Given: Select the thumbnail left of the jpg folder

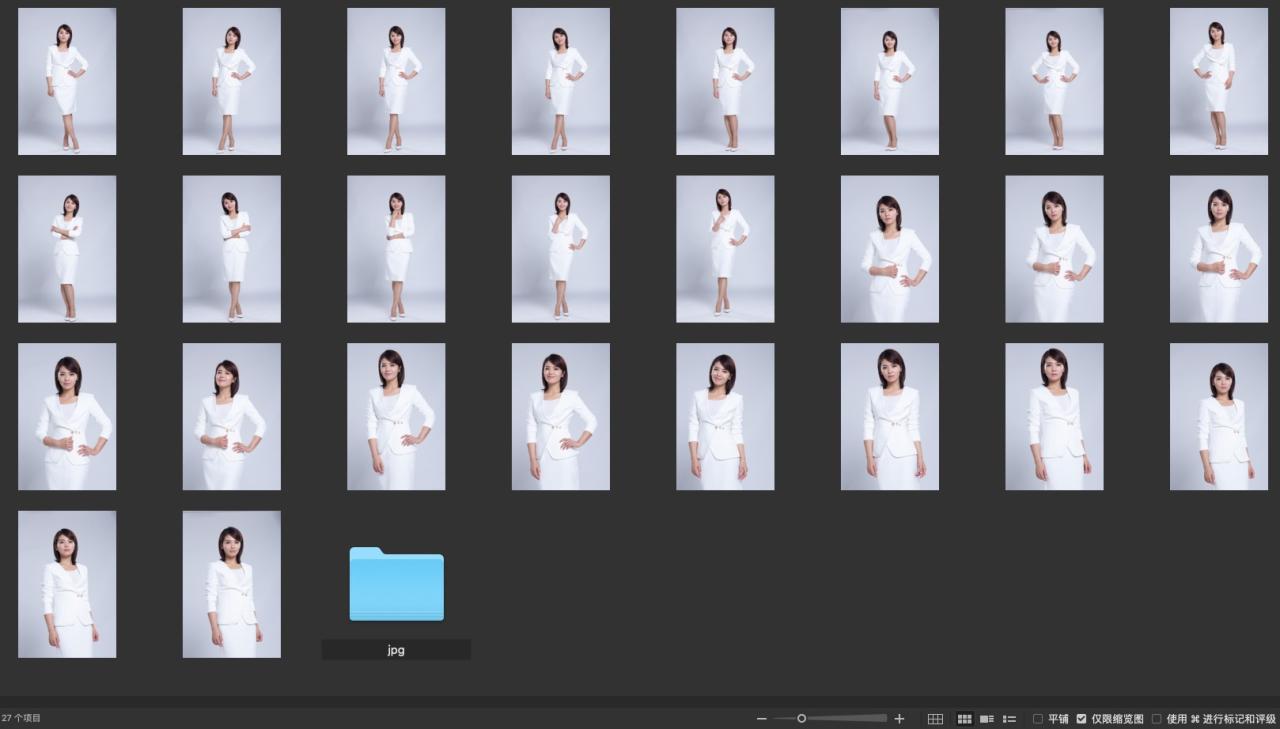Looking at the screenshot, I should tap(231, 584).
